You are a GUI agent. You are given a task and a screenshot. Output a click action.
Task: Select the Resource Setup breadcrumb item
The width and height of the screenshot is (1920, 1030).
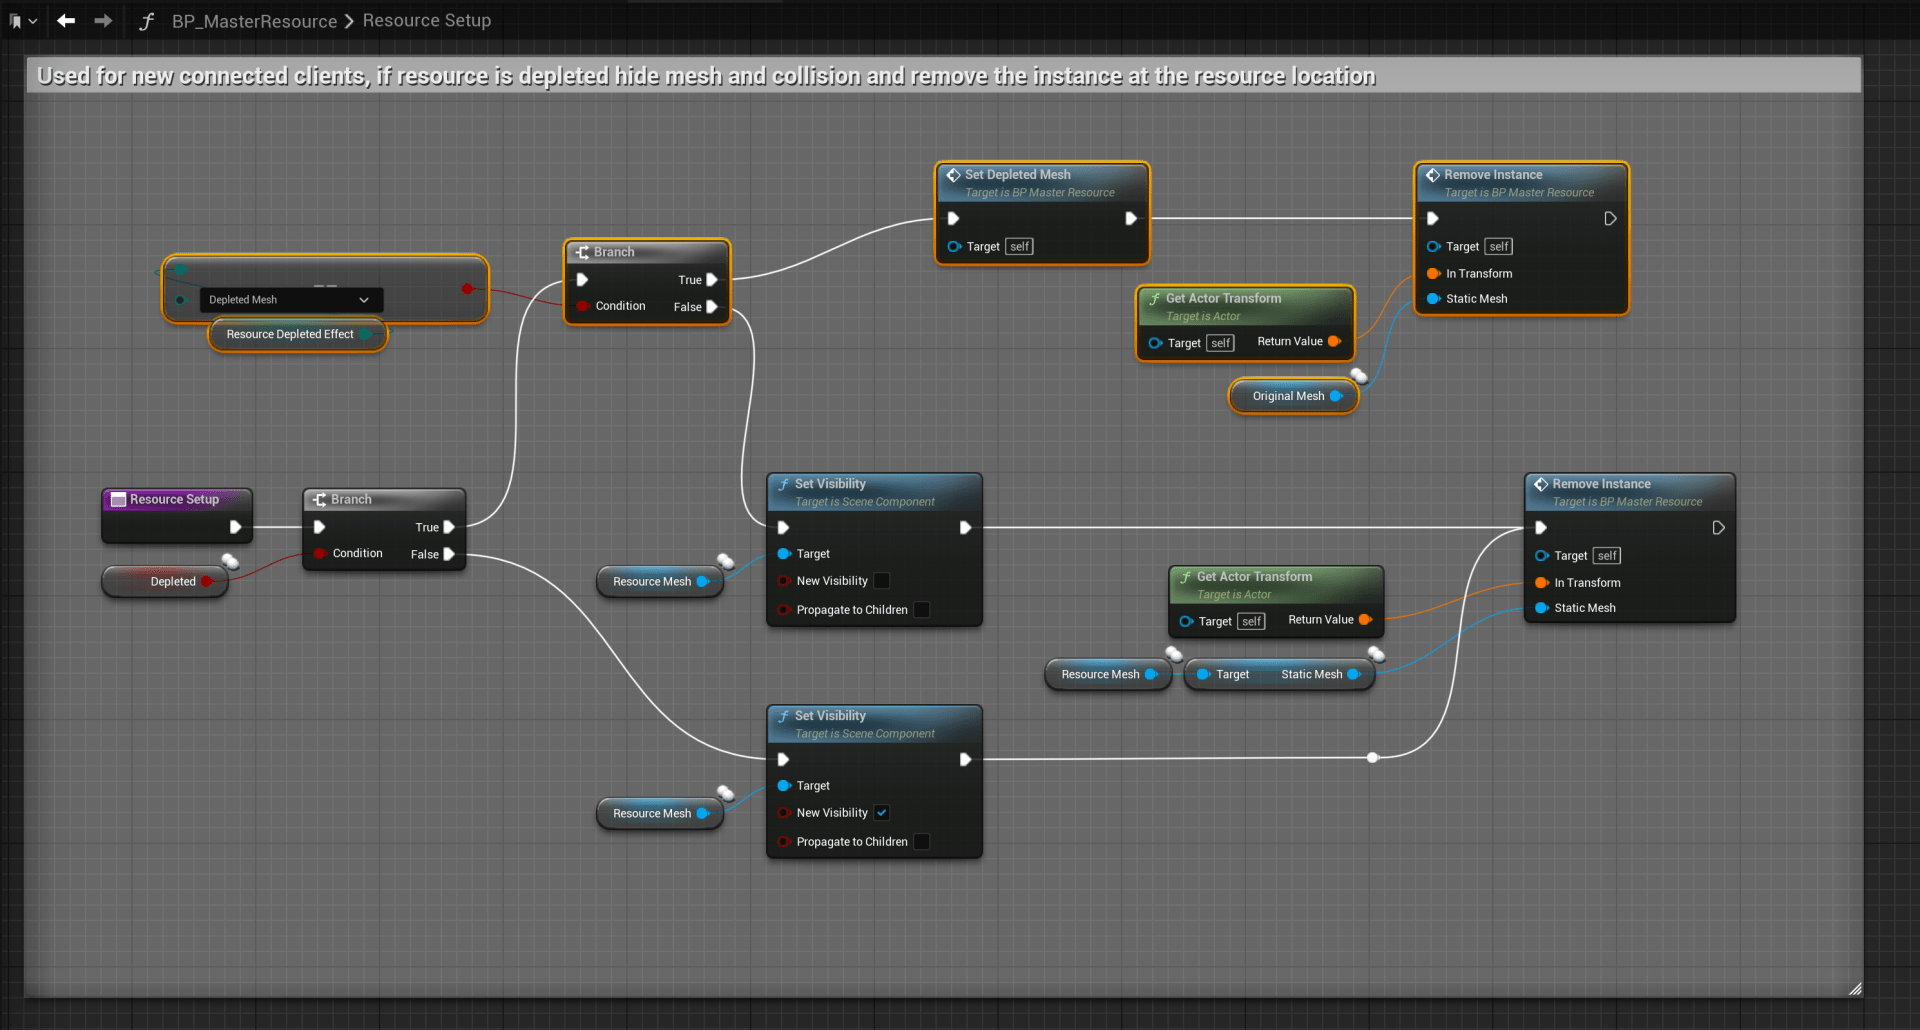(x=427, y=21)
